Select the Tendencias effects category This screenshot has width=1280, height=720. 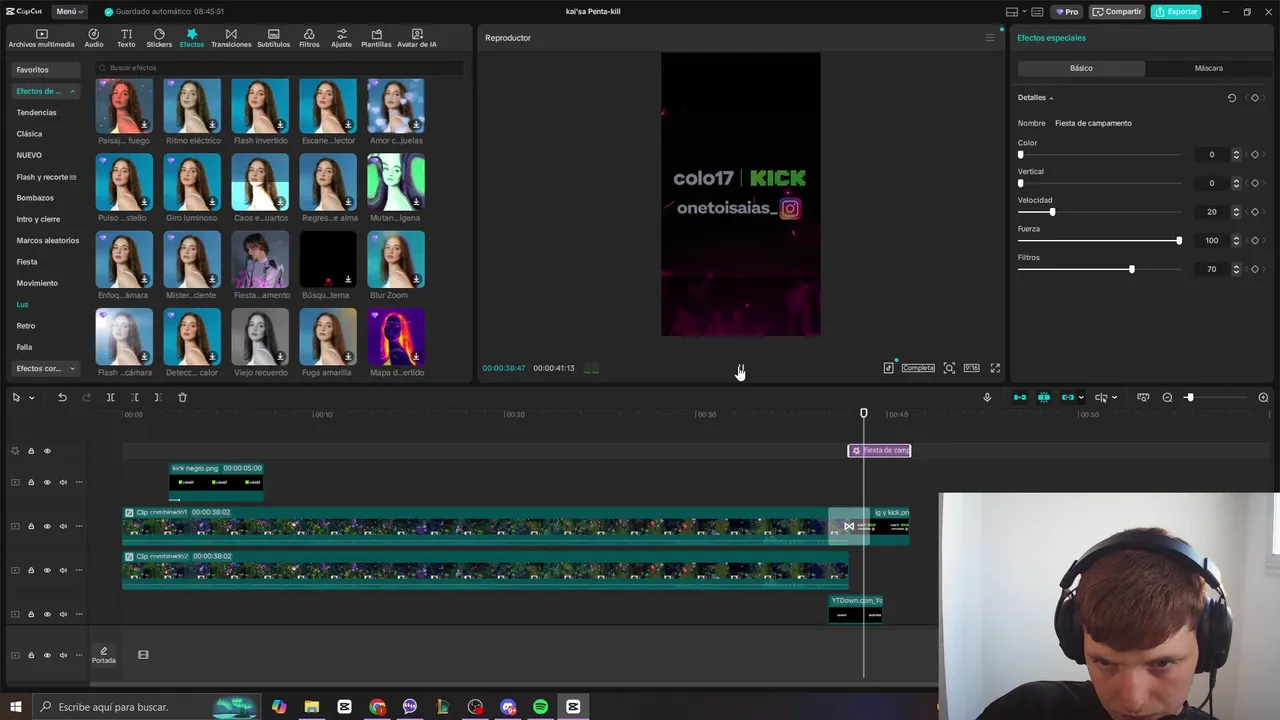coord(36,112)
